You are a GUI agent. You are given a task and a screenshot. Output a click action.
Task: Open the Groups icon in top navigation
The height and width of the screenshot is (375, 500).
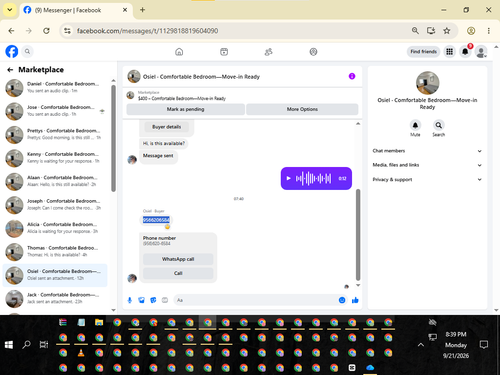313,52
